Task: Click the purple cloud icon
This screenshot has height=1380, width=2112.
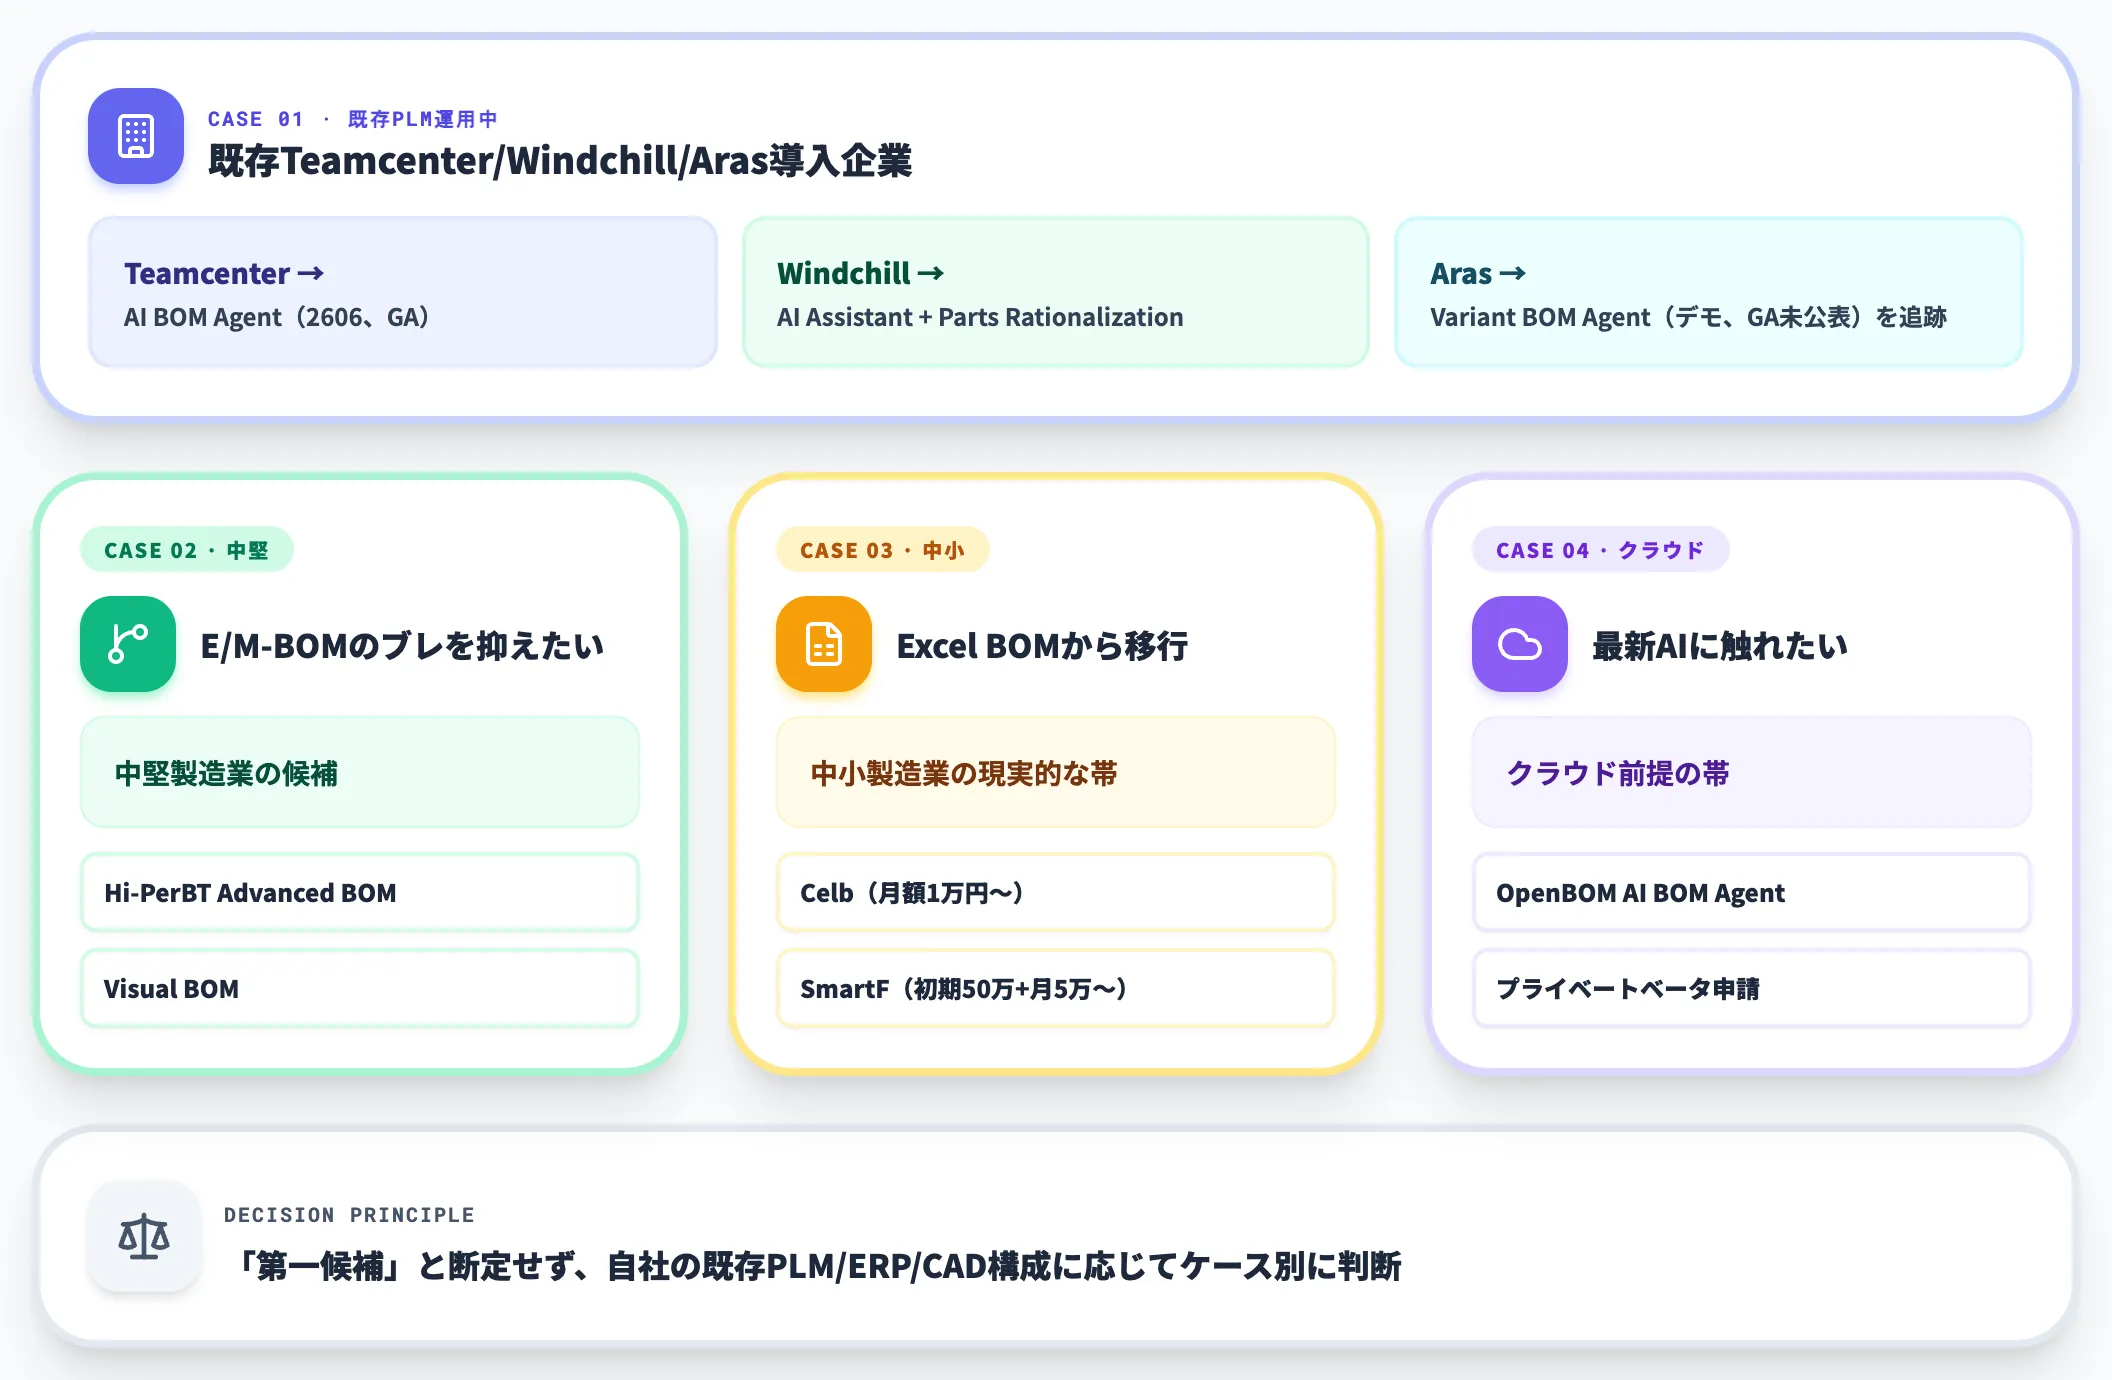Action: pos(1520,644)
